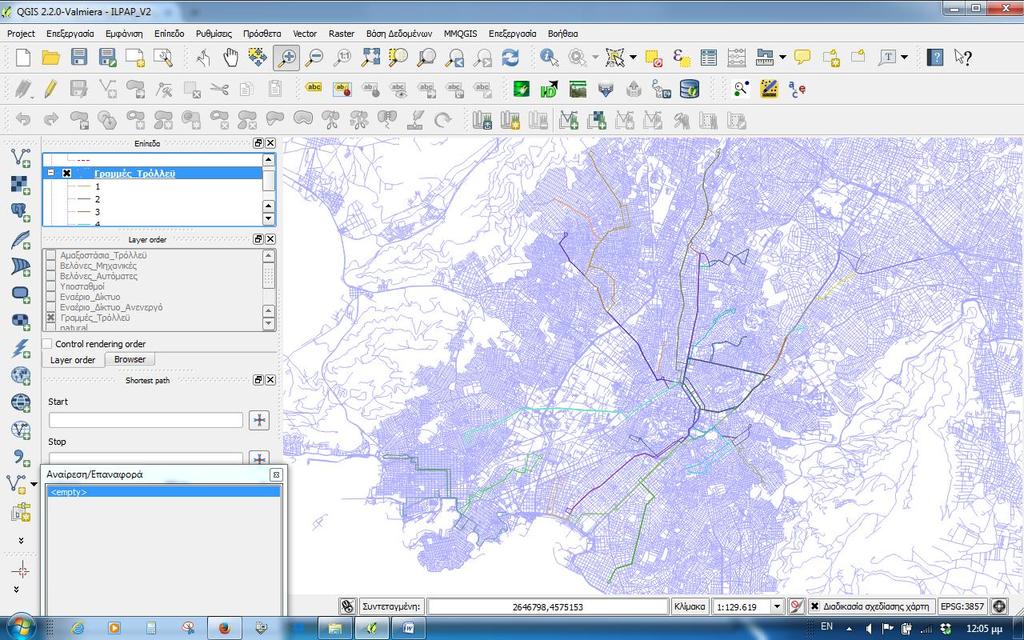Open the MMQGIS menu
The image size is (1024, 640).
460,33
